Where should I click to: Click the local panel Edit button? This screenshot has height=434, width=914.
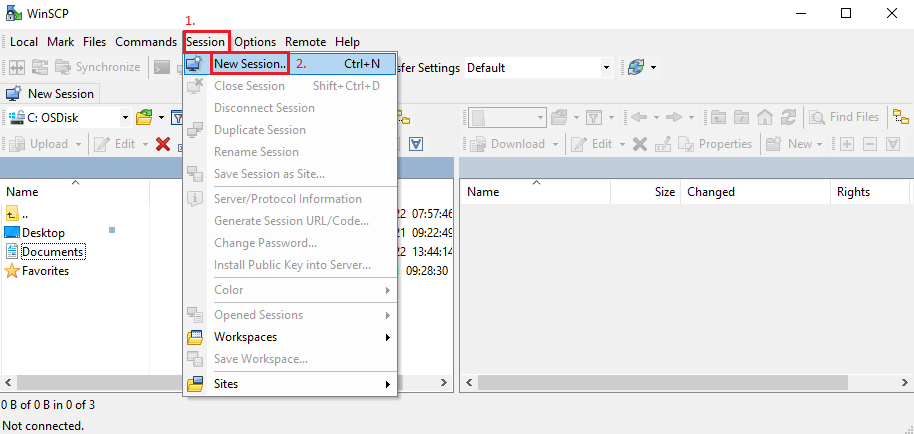tap(115, 144)
